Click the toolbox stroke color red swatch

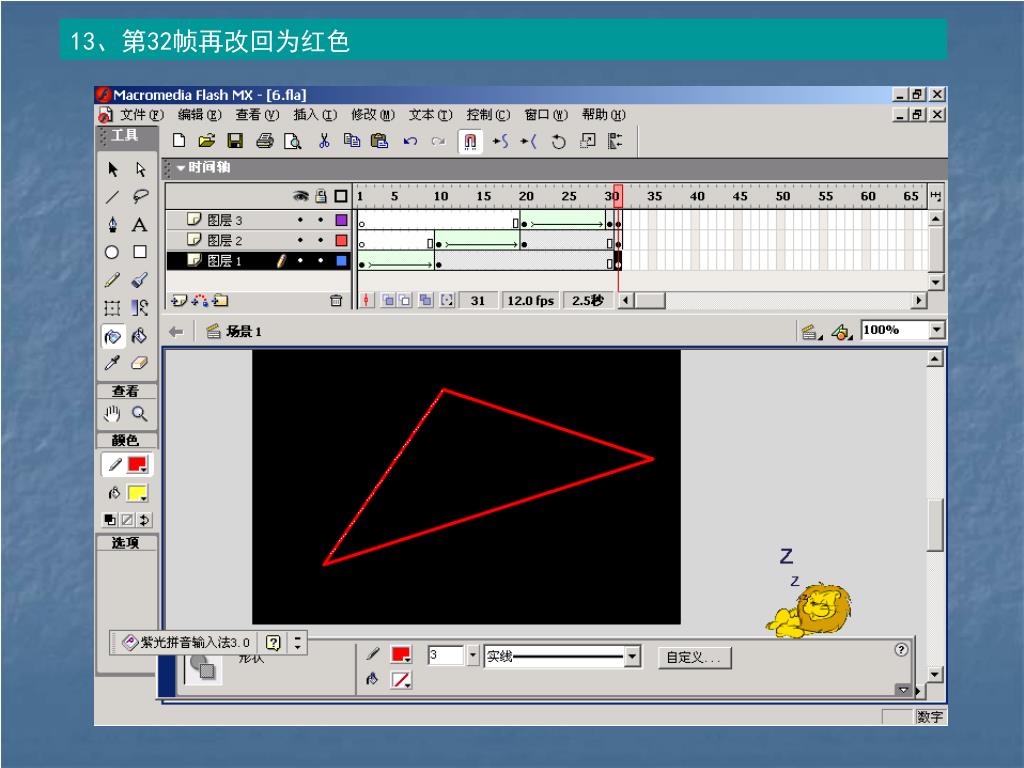coord(137,465)
